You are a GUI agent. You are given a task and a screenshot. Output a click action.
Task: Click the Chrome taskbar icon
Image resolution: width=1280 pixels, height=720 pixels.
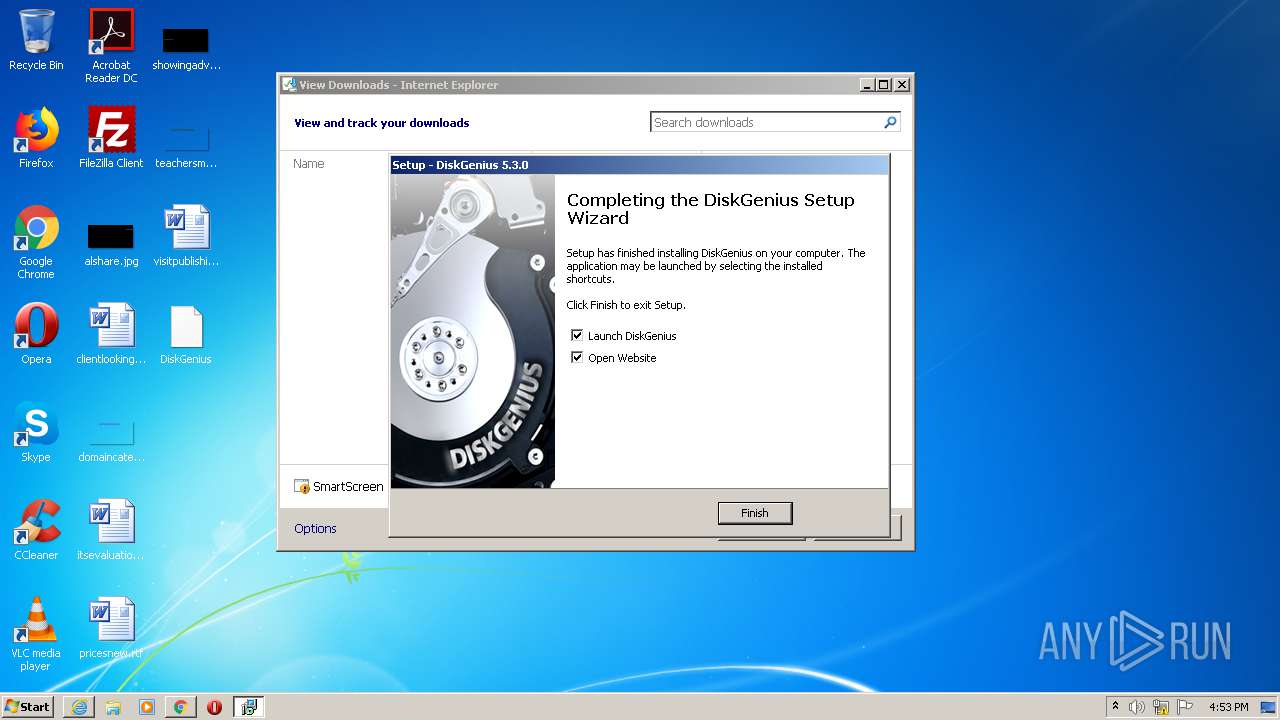[x=180, y=707]
